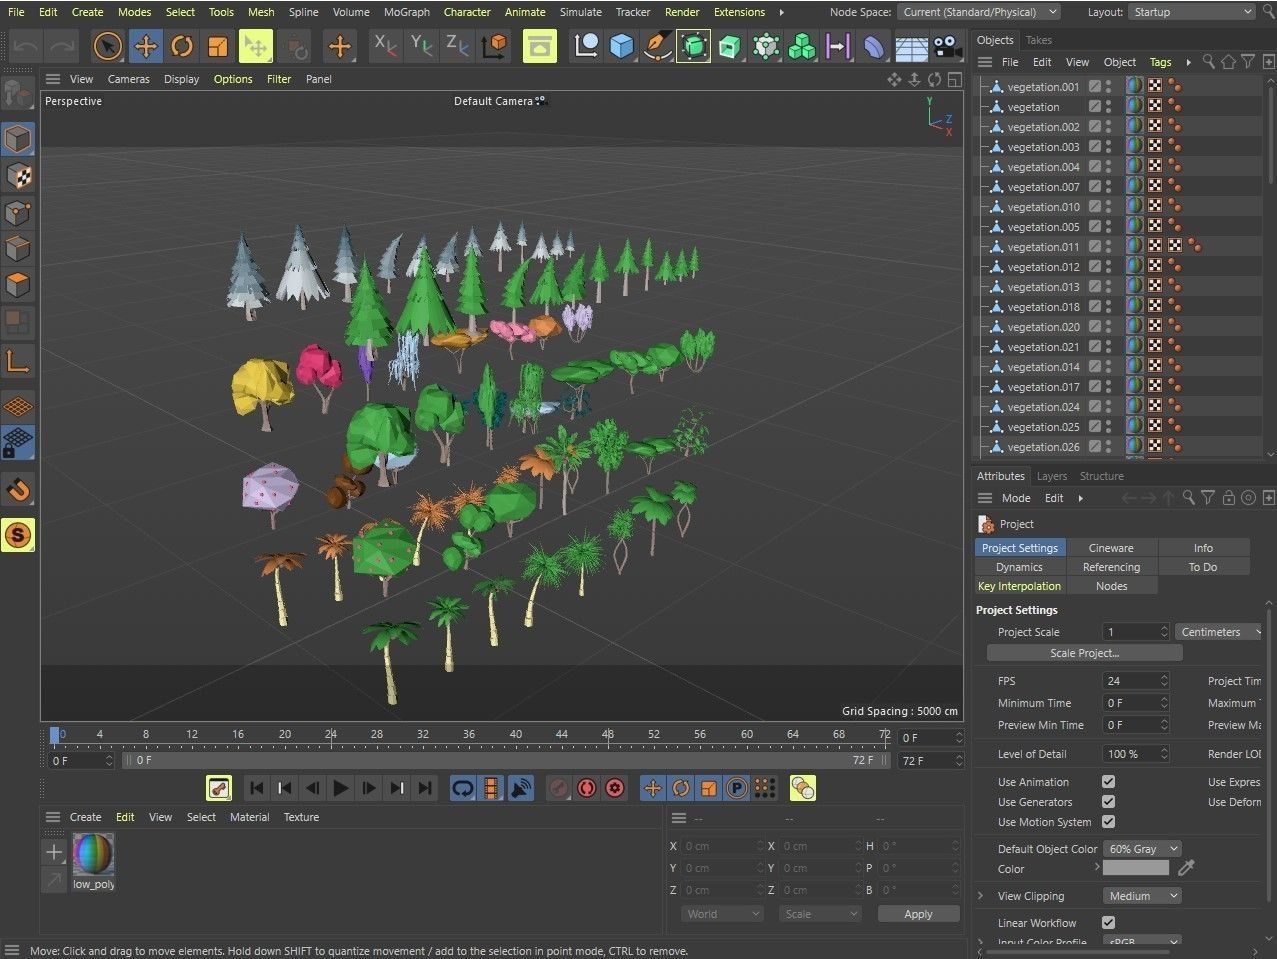Select the low_poly material thumbnail

(93, 854)
